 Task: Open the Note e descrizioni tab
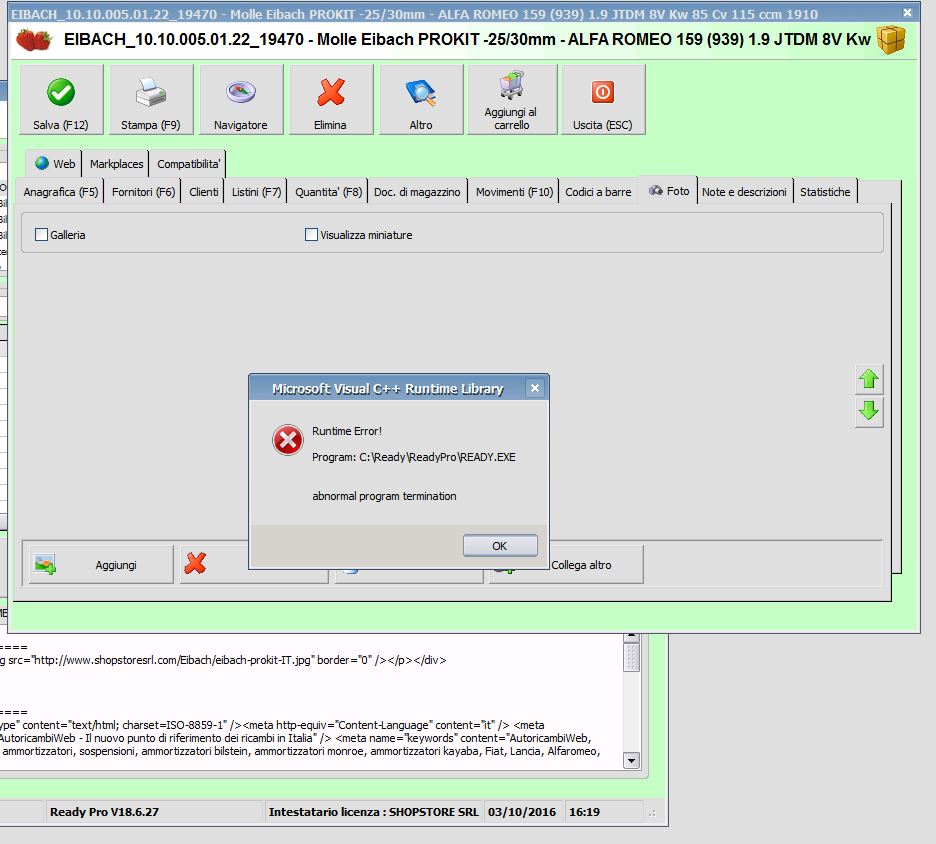pyautogui.click(x=744, y=192)
